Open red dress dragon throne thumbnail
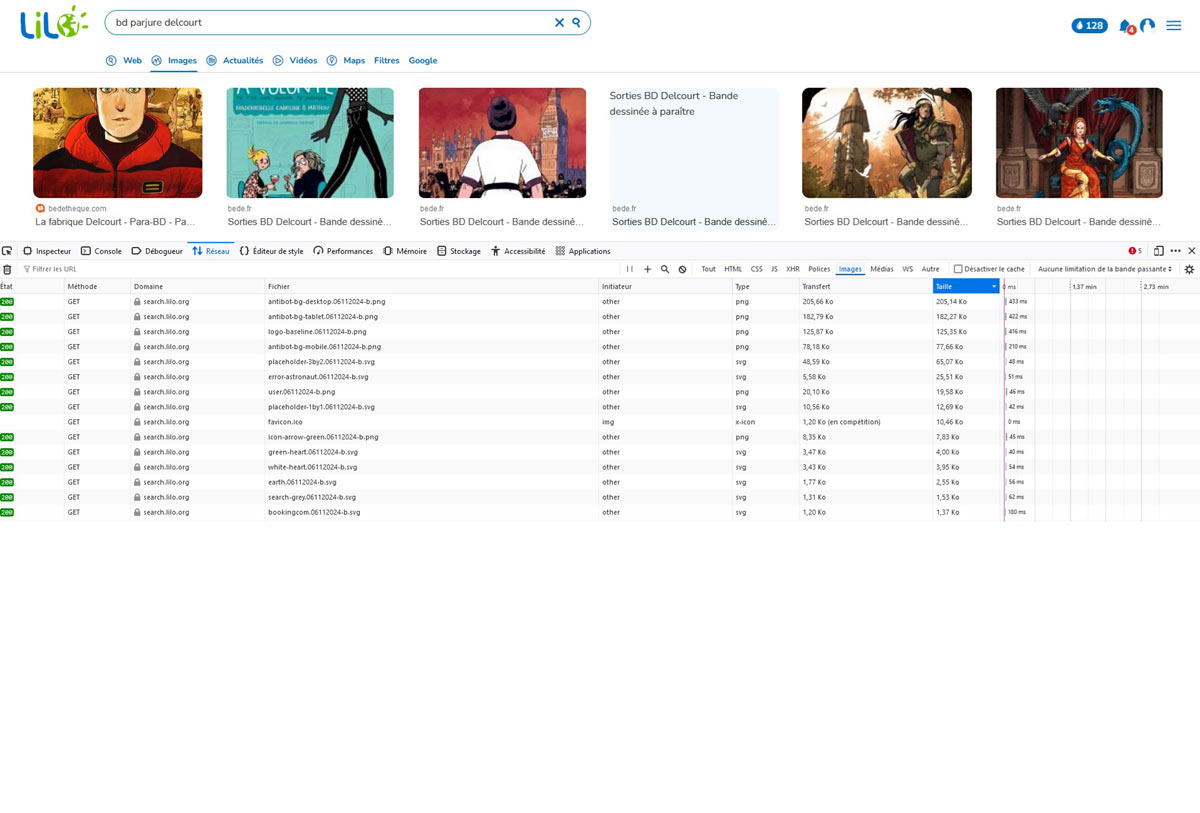The height and width of the screenshot is (813, 1200). click(x=1079, y=143)
